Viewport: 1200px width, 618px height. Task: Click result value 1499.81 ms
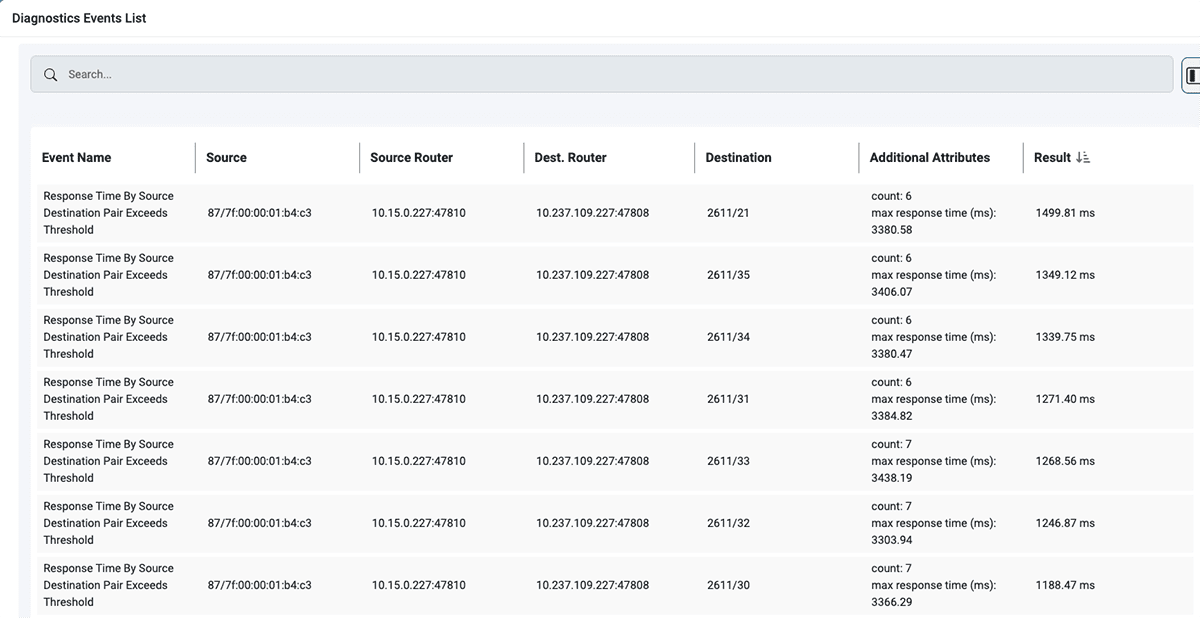(x=1065, y=213)
